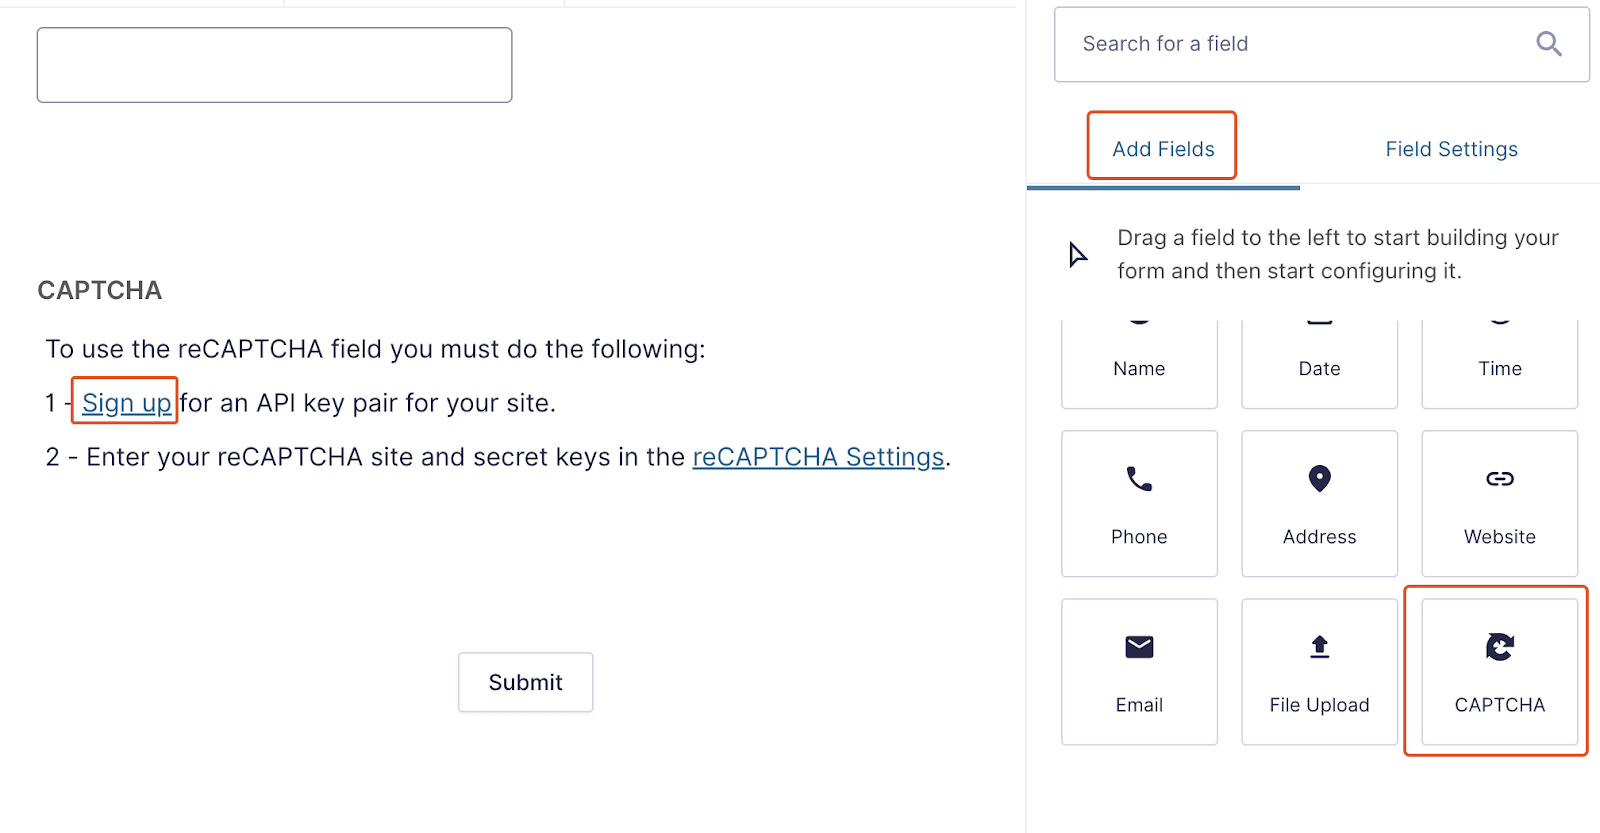Image resolution: width=1600 pixels, height=833 pixels.
Task: Add the Date field button
Action: point(1319,366)
